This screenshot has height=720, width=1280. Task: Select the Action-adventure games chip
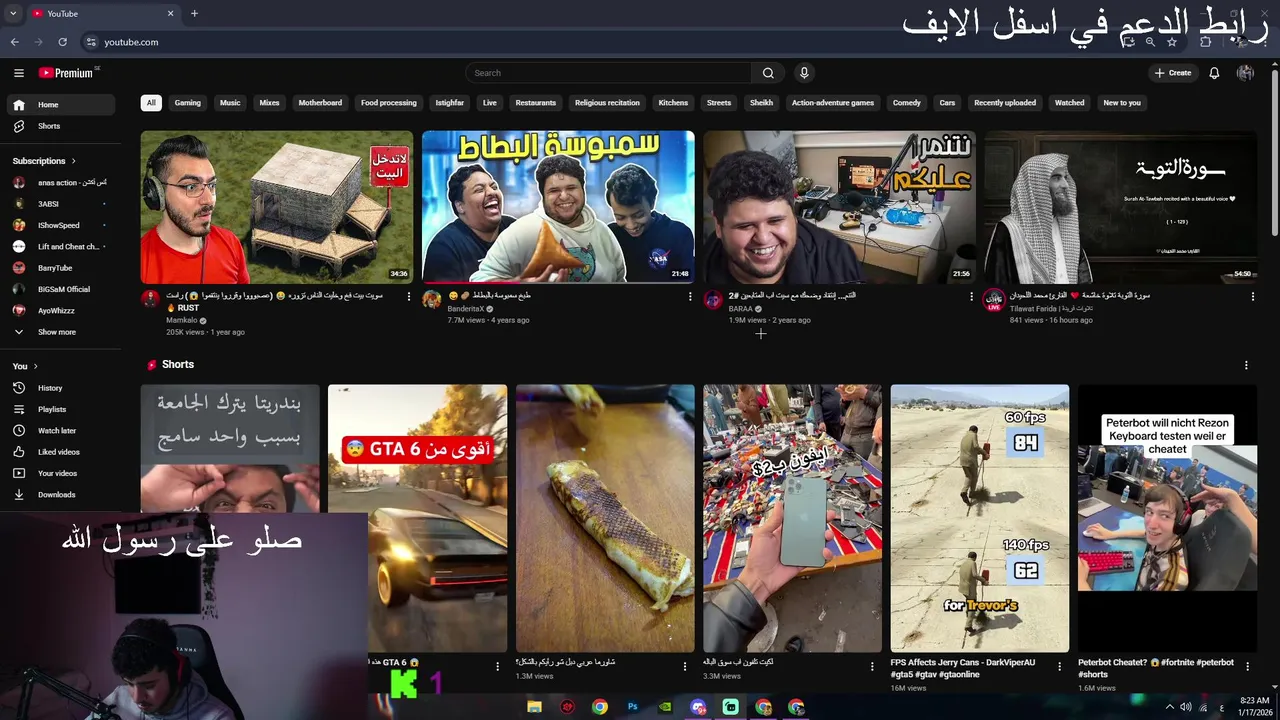point(833,103)
